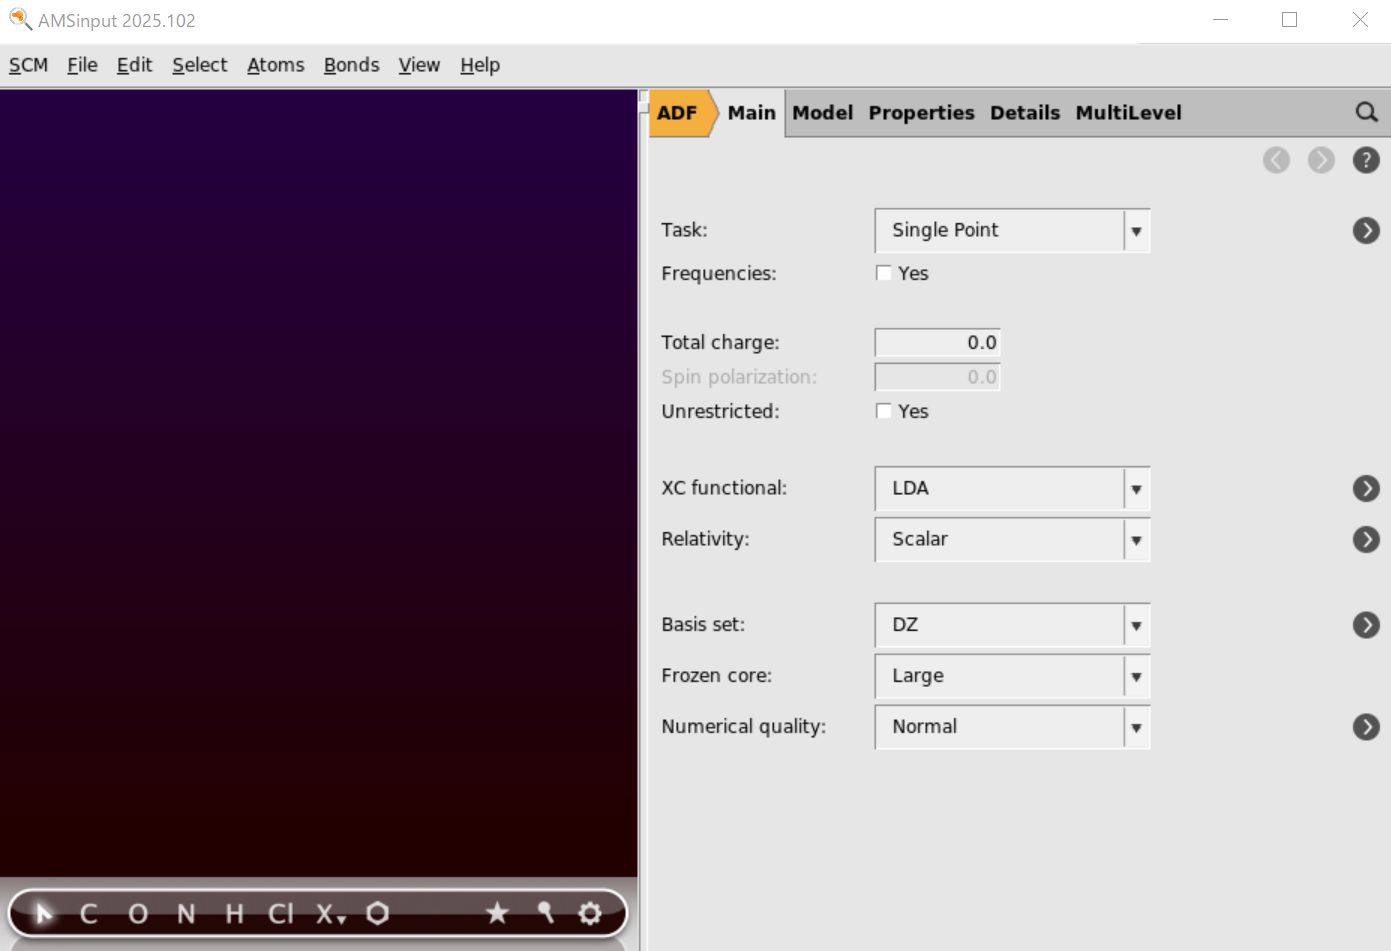
Task: Switch to the Main tab
Action: pyautogui.click(x=751, y=113)
